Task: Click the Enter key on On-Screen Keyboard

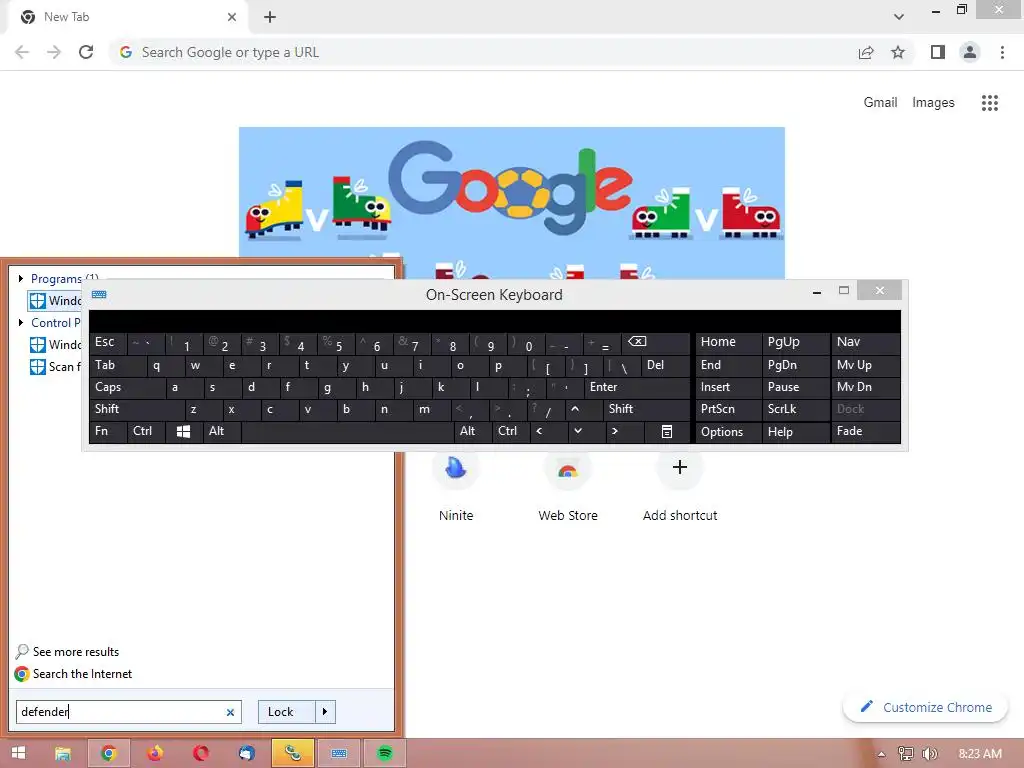Action: tap(637, 387)
